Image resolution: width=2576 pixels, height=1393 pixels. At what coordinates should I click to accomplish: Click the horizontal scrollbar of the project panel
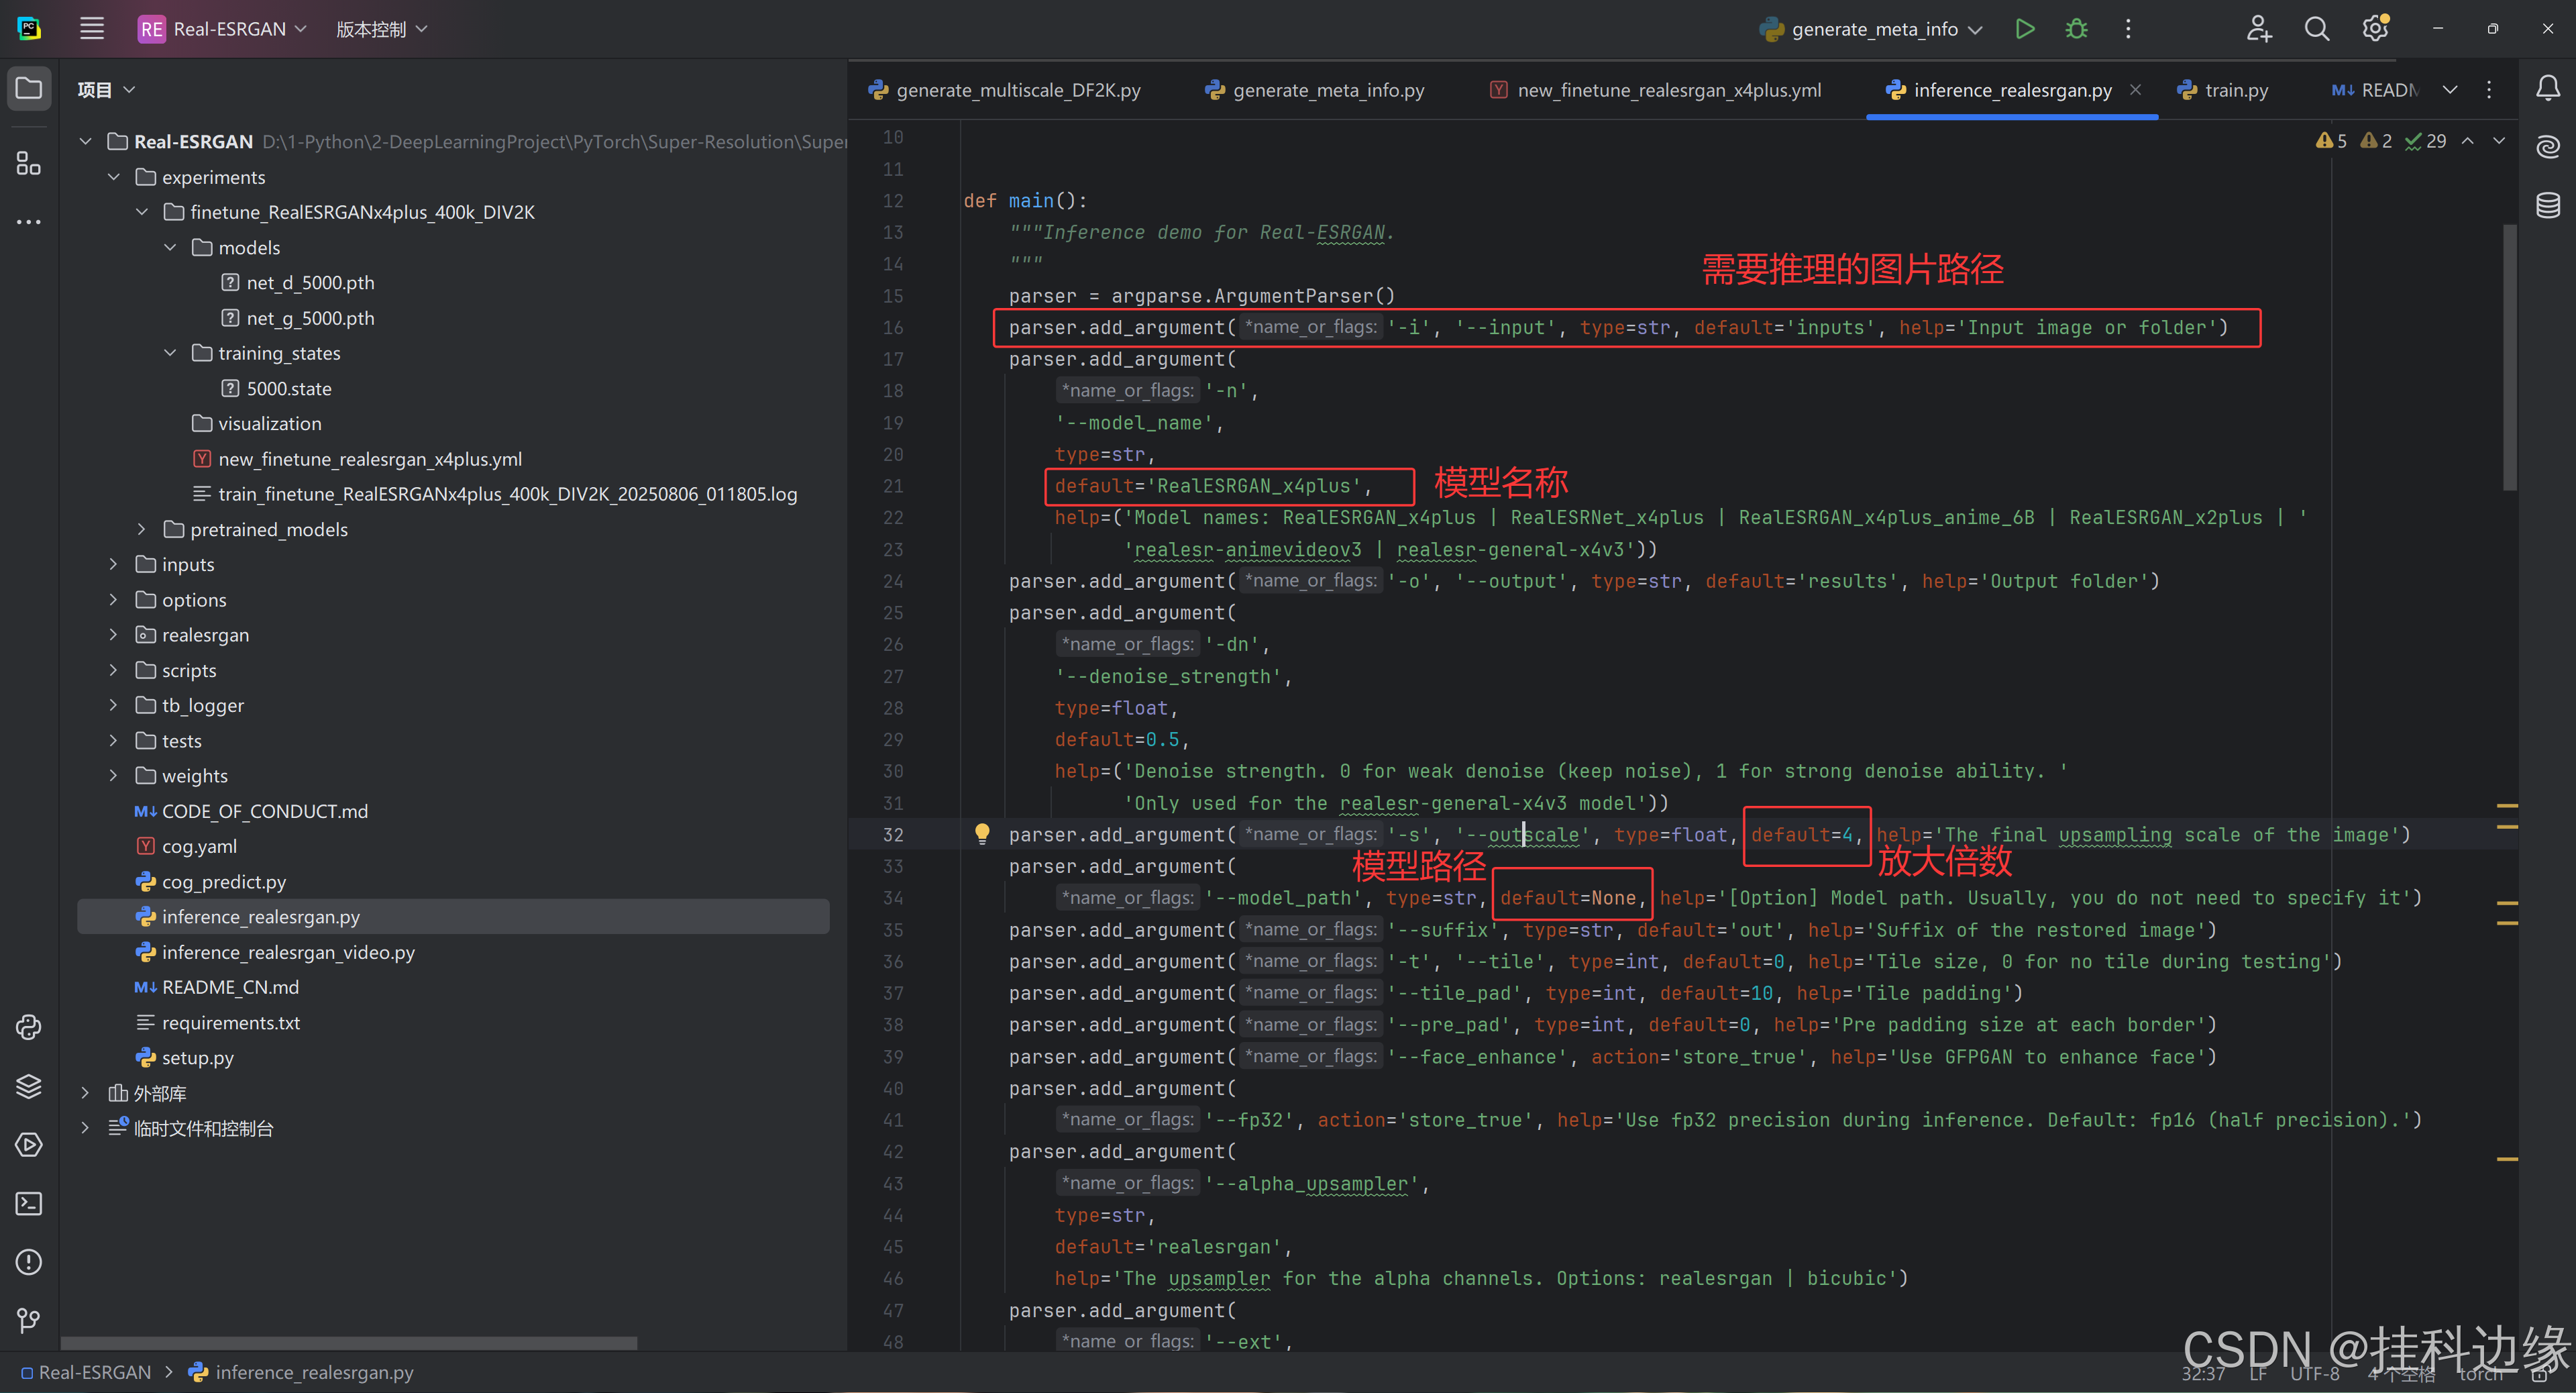pyautogui.click(x=348, y=1342)
